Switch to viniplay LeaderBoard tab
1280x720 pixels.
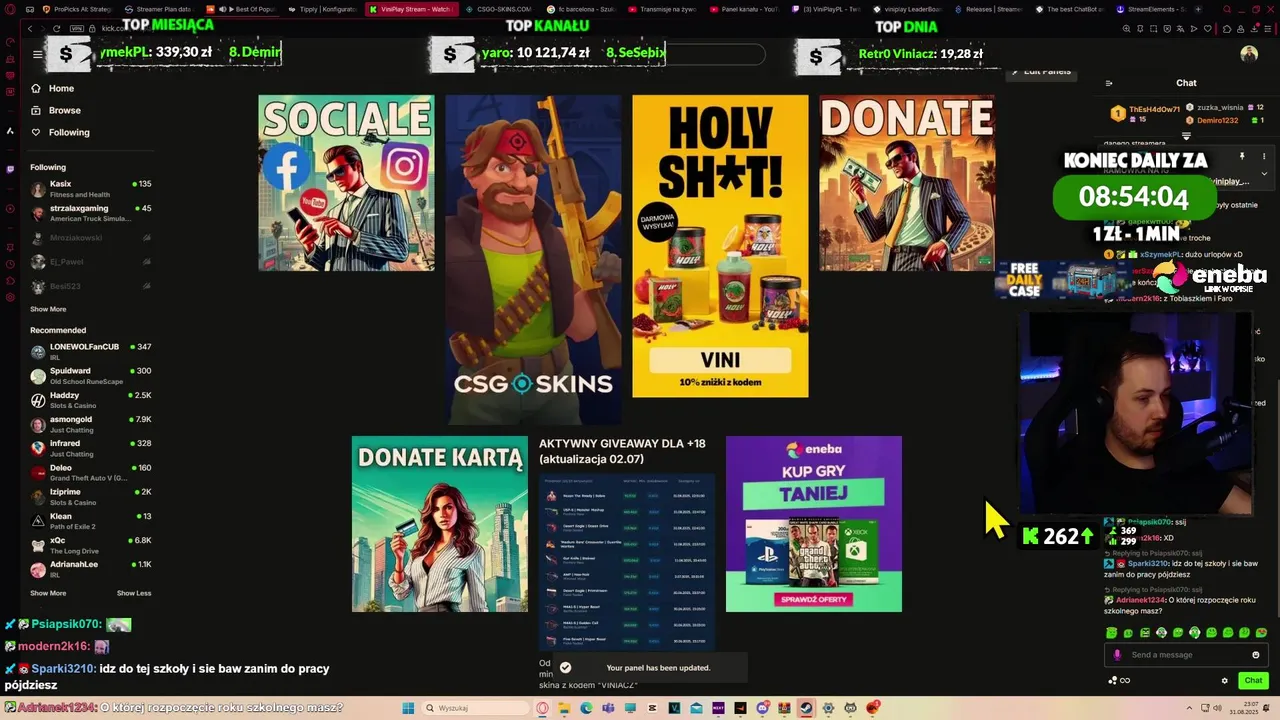[909, 9]
